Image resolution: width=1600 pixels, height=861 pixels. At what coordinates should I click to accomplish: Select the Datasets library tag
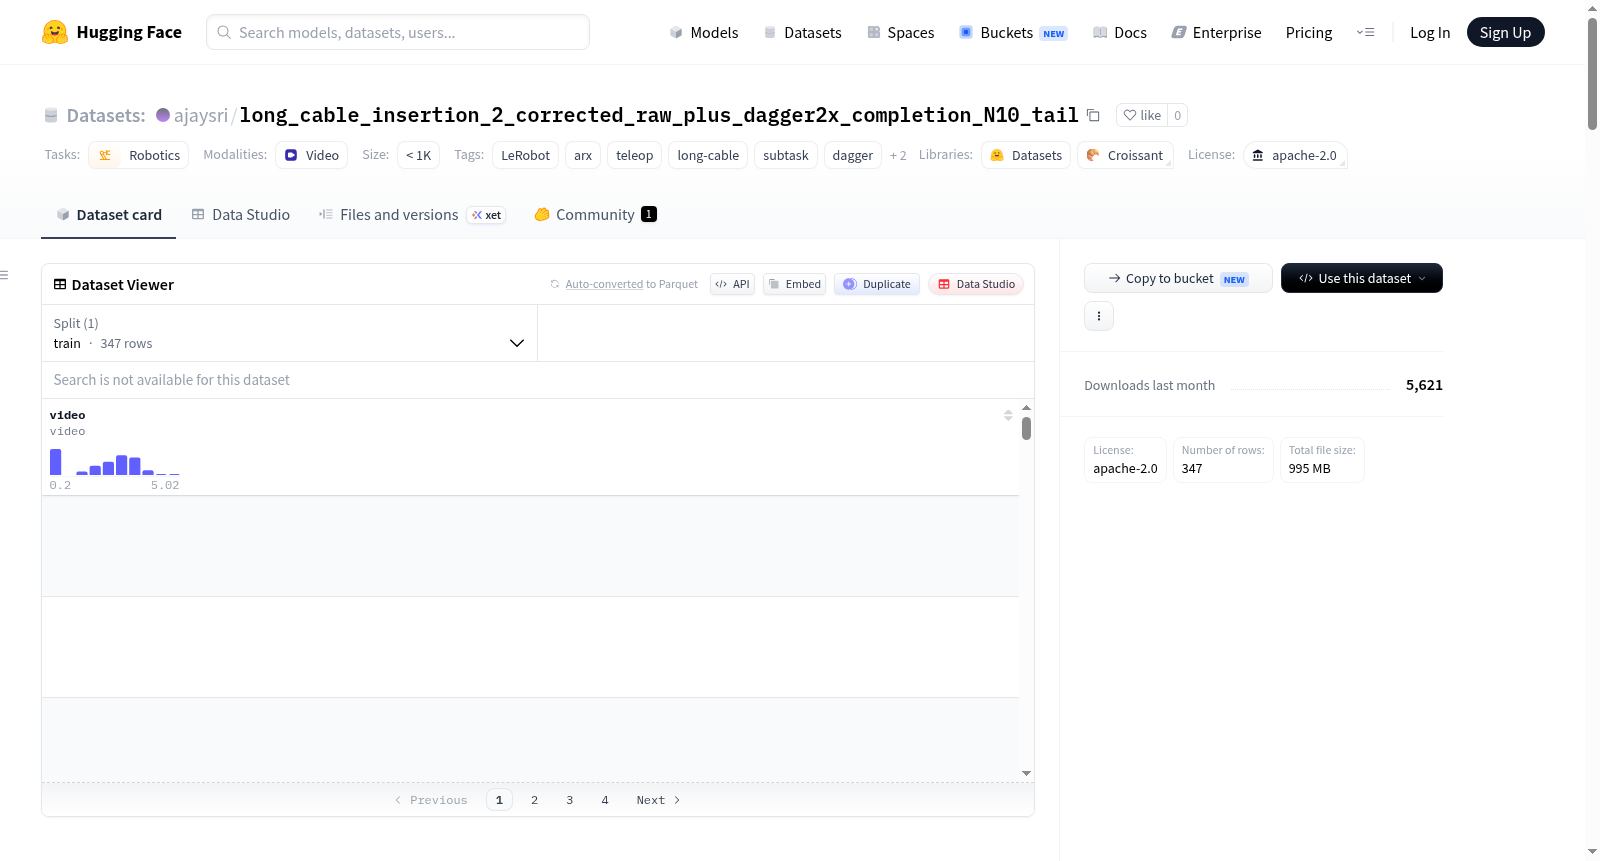tap(1026, 155)
